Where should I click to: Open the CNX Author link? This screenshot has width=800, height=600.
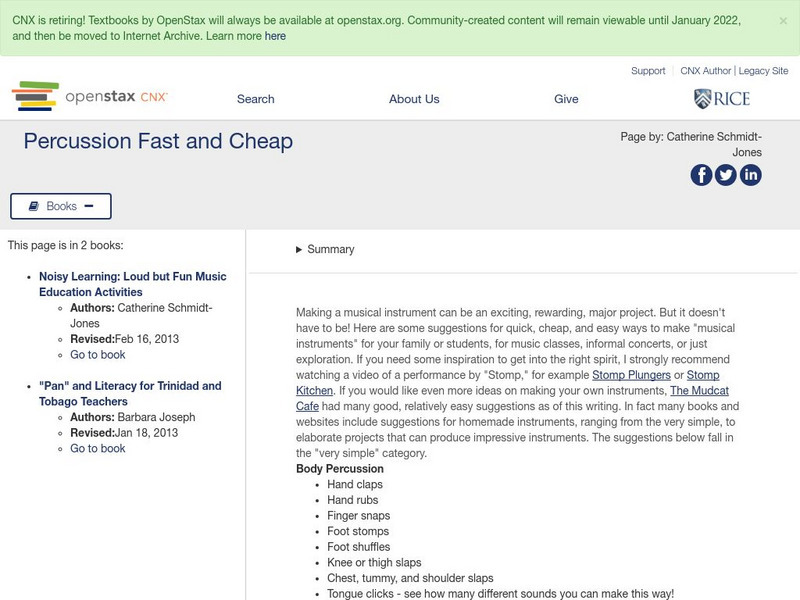tap(706, 71)
